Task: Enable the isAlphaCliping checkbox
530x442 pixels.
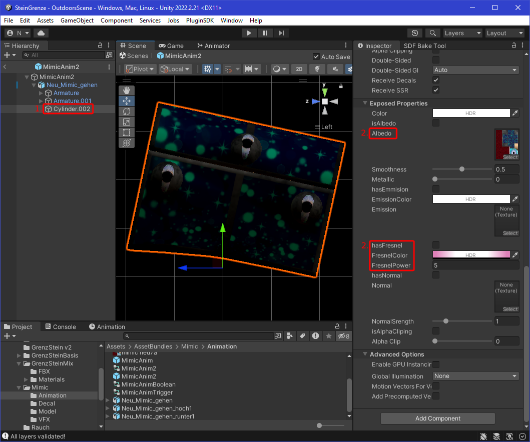Action: [436, 331]
